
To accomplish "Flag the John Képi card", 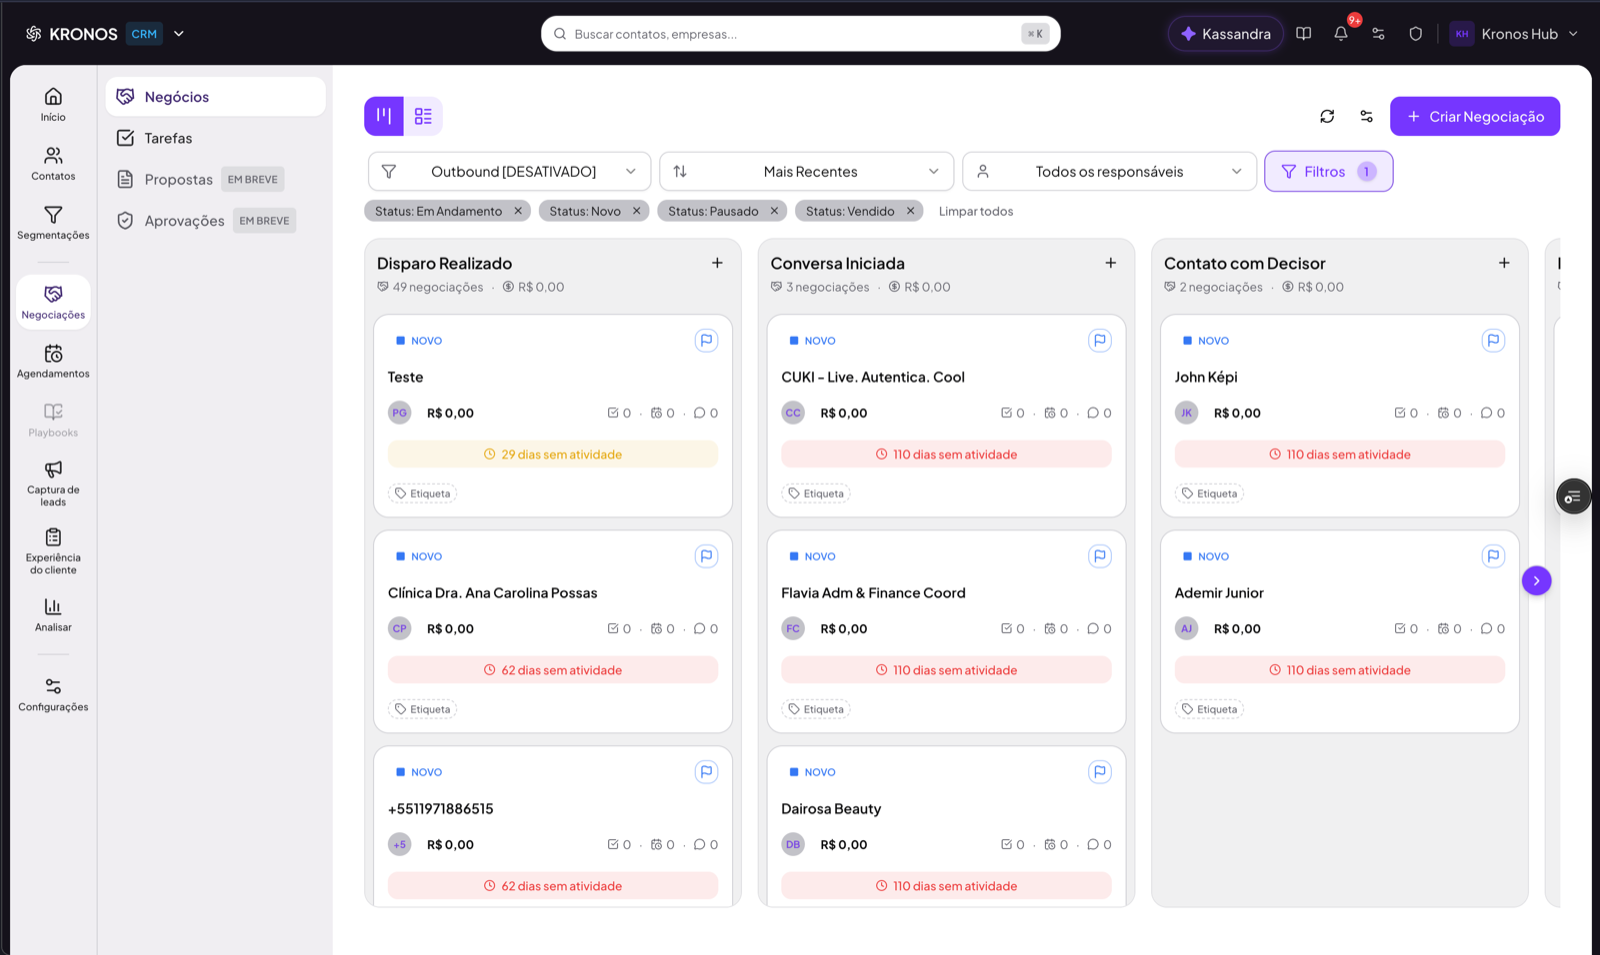I will [1493, 340].
